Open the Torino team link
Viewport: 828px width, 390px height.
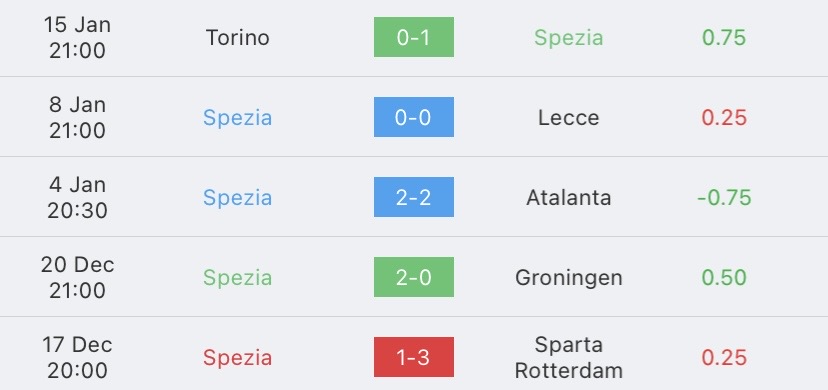[x=238, y=37]
